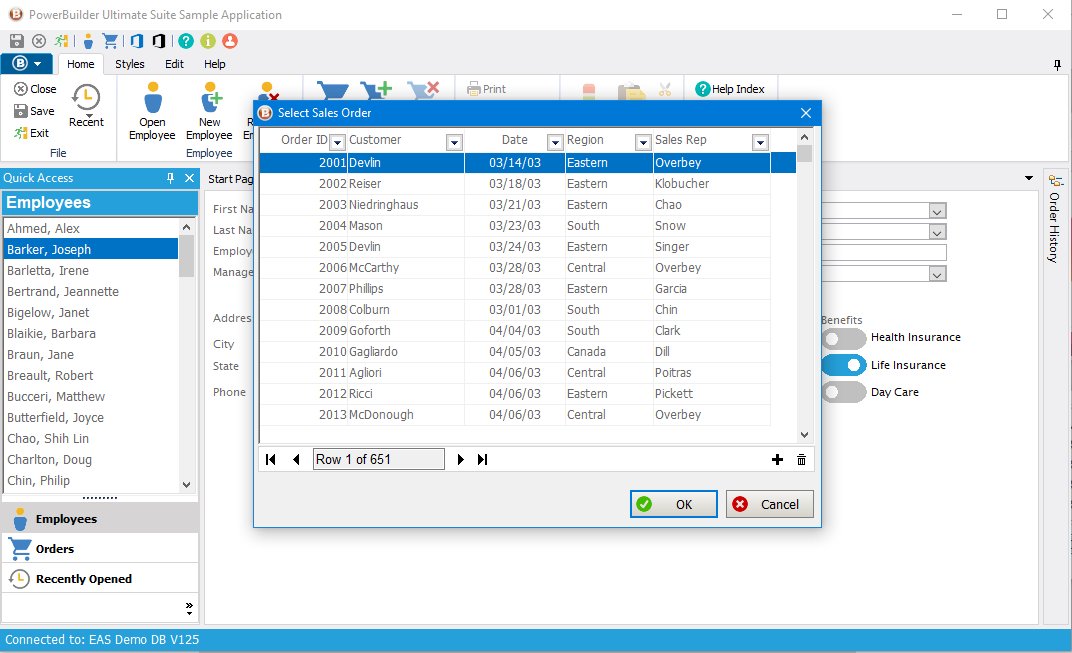Close the Select Sales Order dialog
1072x653 pixels.
coord(806,113)
